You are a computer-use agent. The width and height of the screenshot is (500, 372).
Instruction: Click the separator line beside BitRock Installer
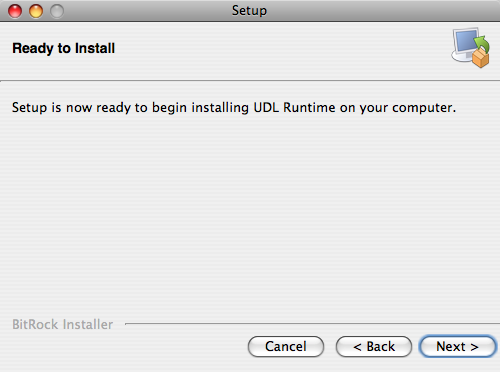coord(312,323)
